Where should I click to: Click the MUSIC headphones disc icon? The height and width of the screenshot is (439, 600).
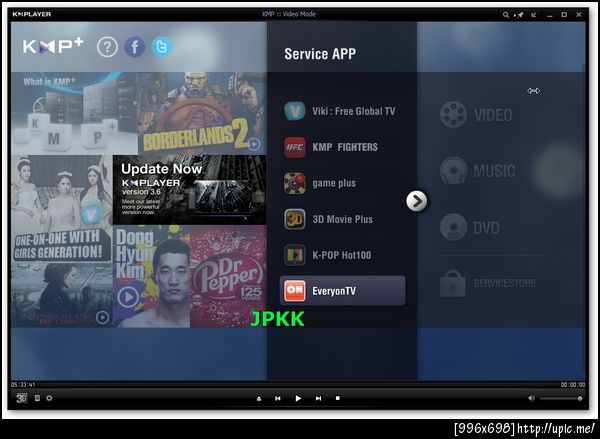click(x=453, y=171)
